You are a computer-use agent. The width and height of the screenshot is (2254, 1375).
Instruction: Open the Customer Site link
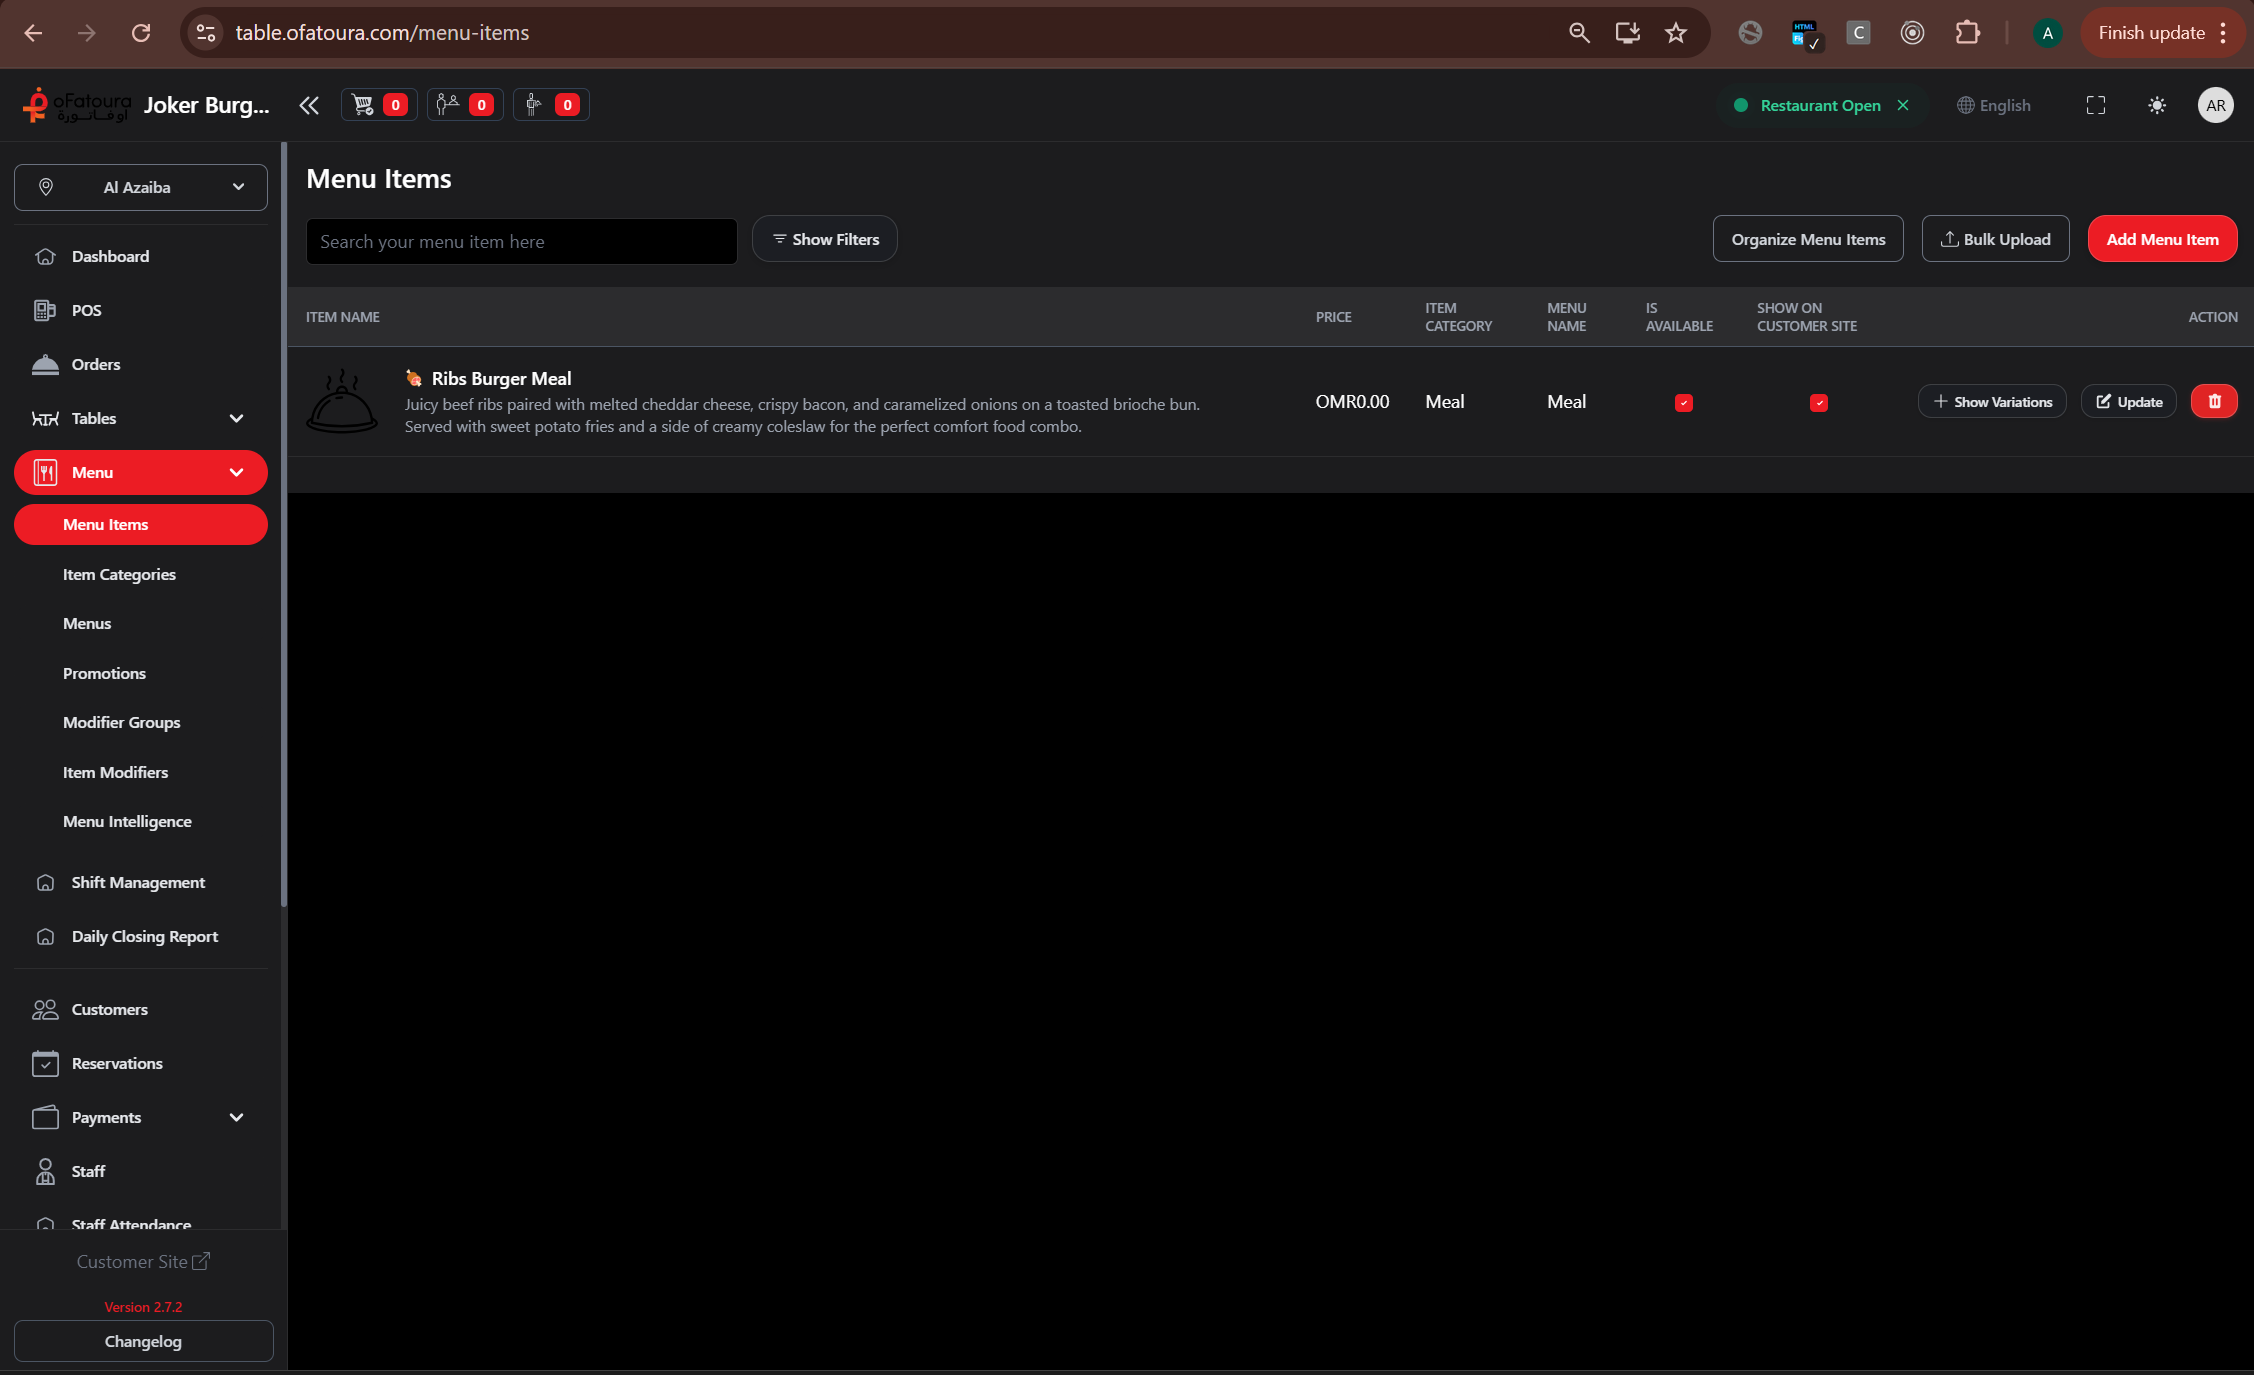tap(143, 1261)
